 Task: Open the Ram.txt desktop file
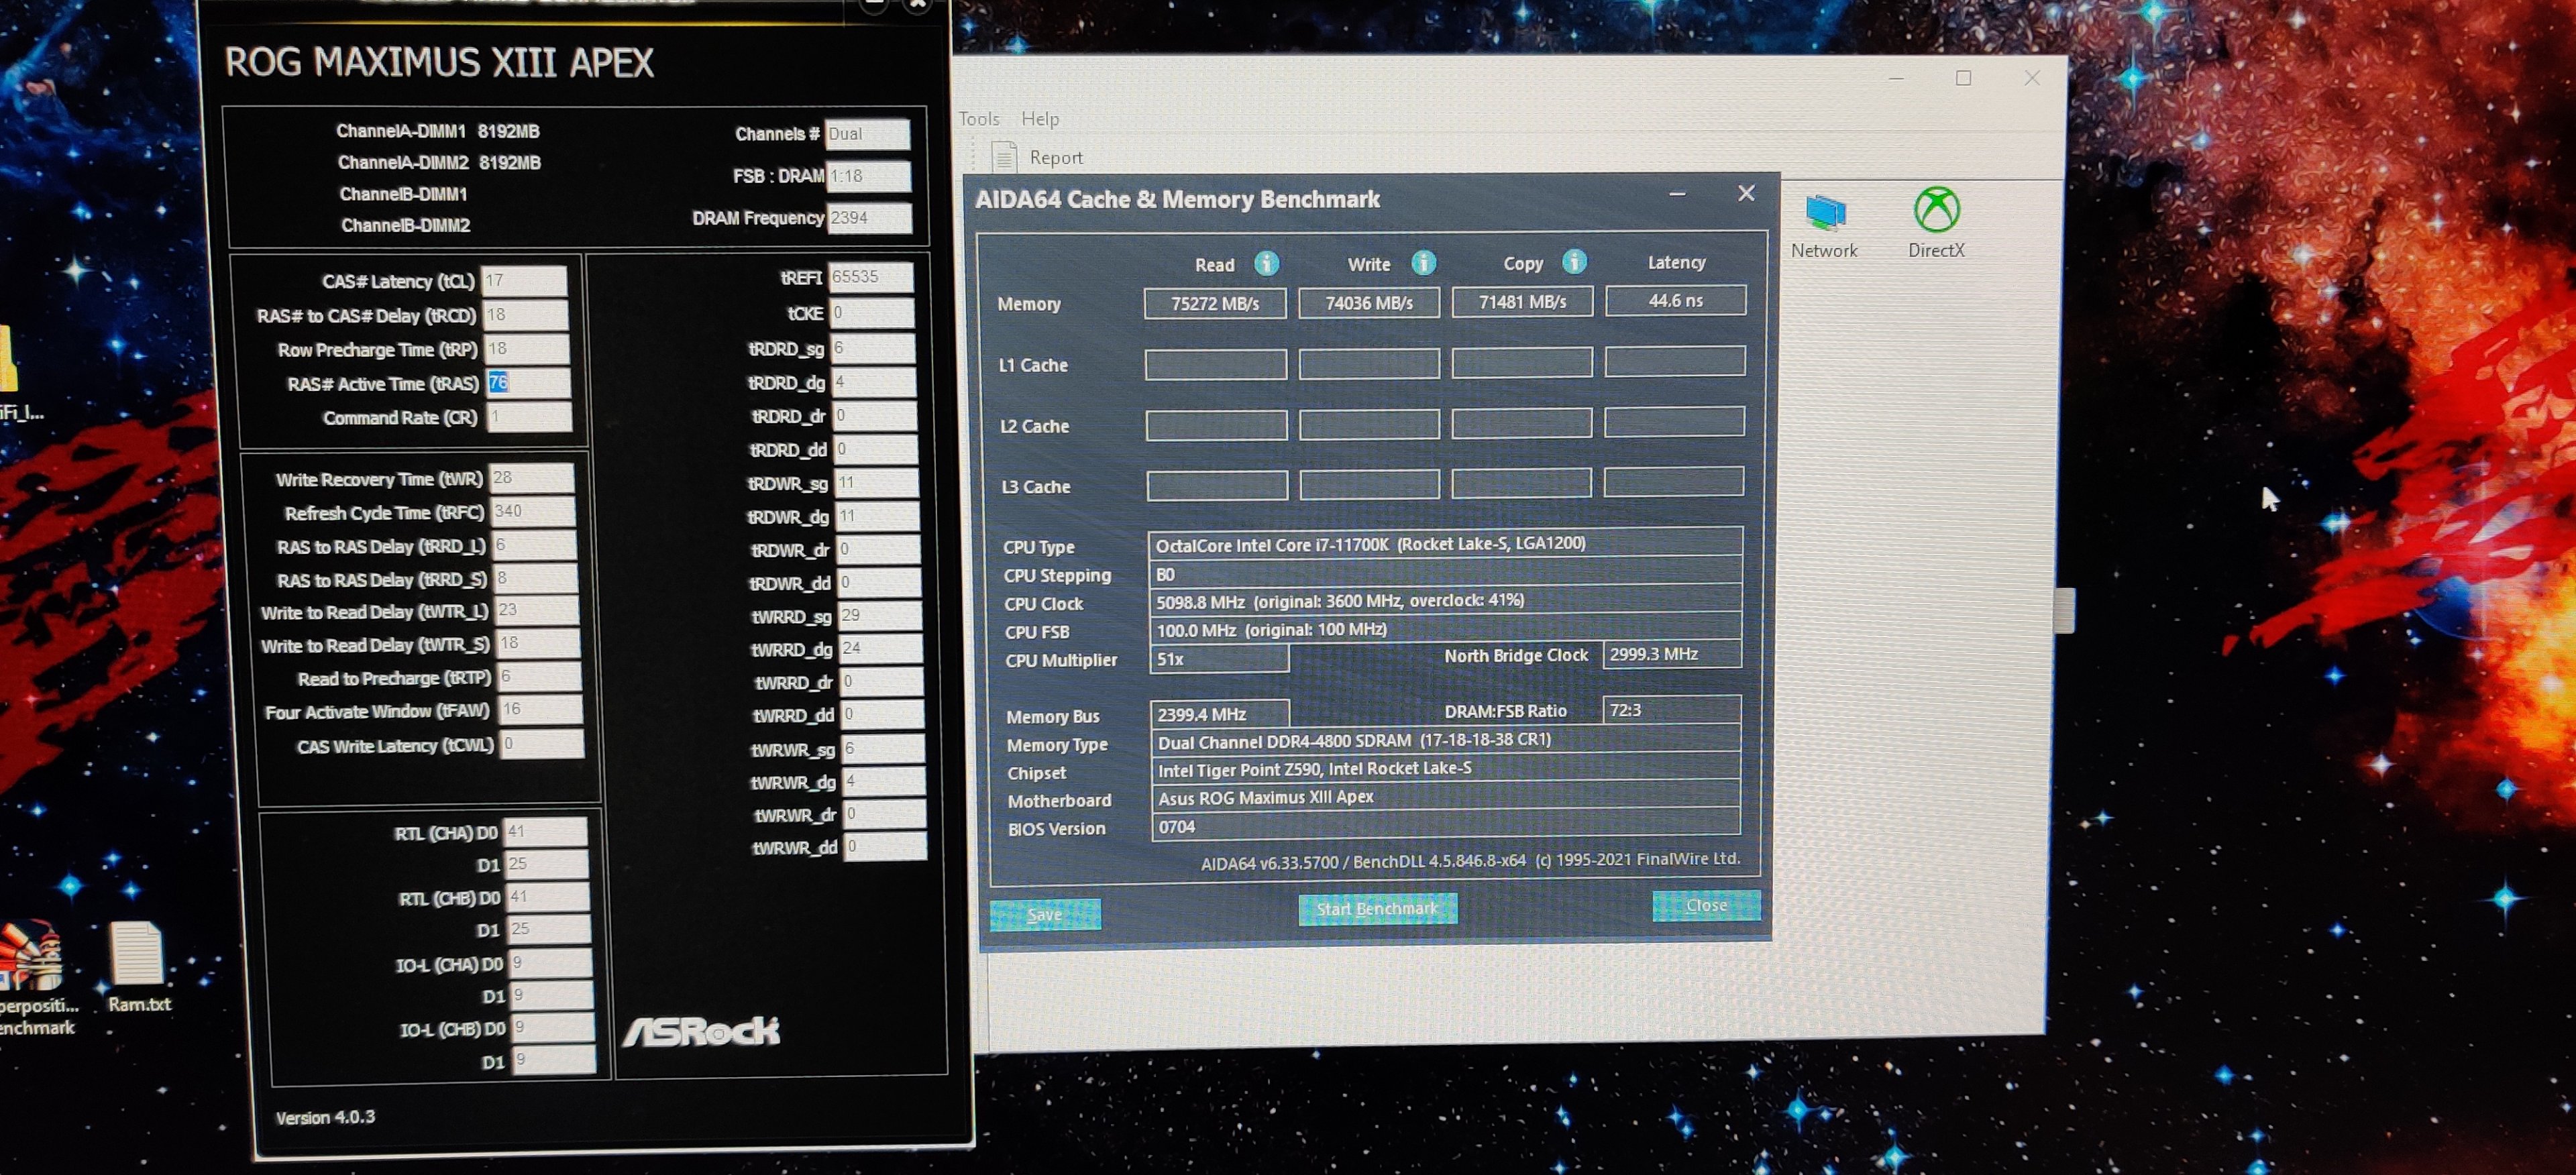coord(138,968)
